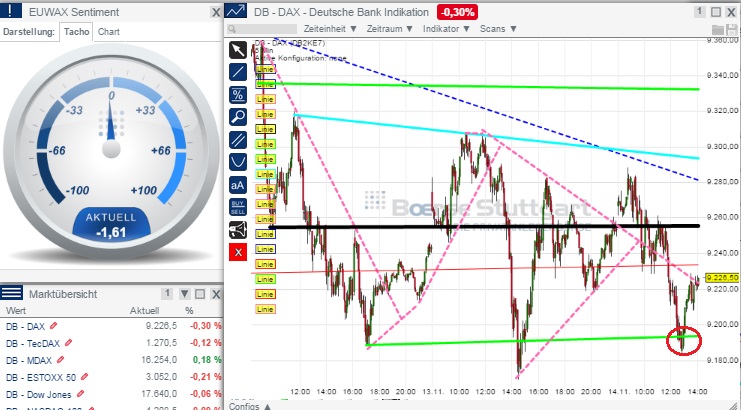
Task: Click the 1 button in Marktübersicht header
Action: pos(167,294)
